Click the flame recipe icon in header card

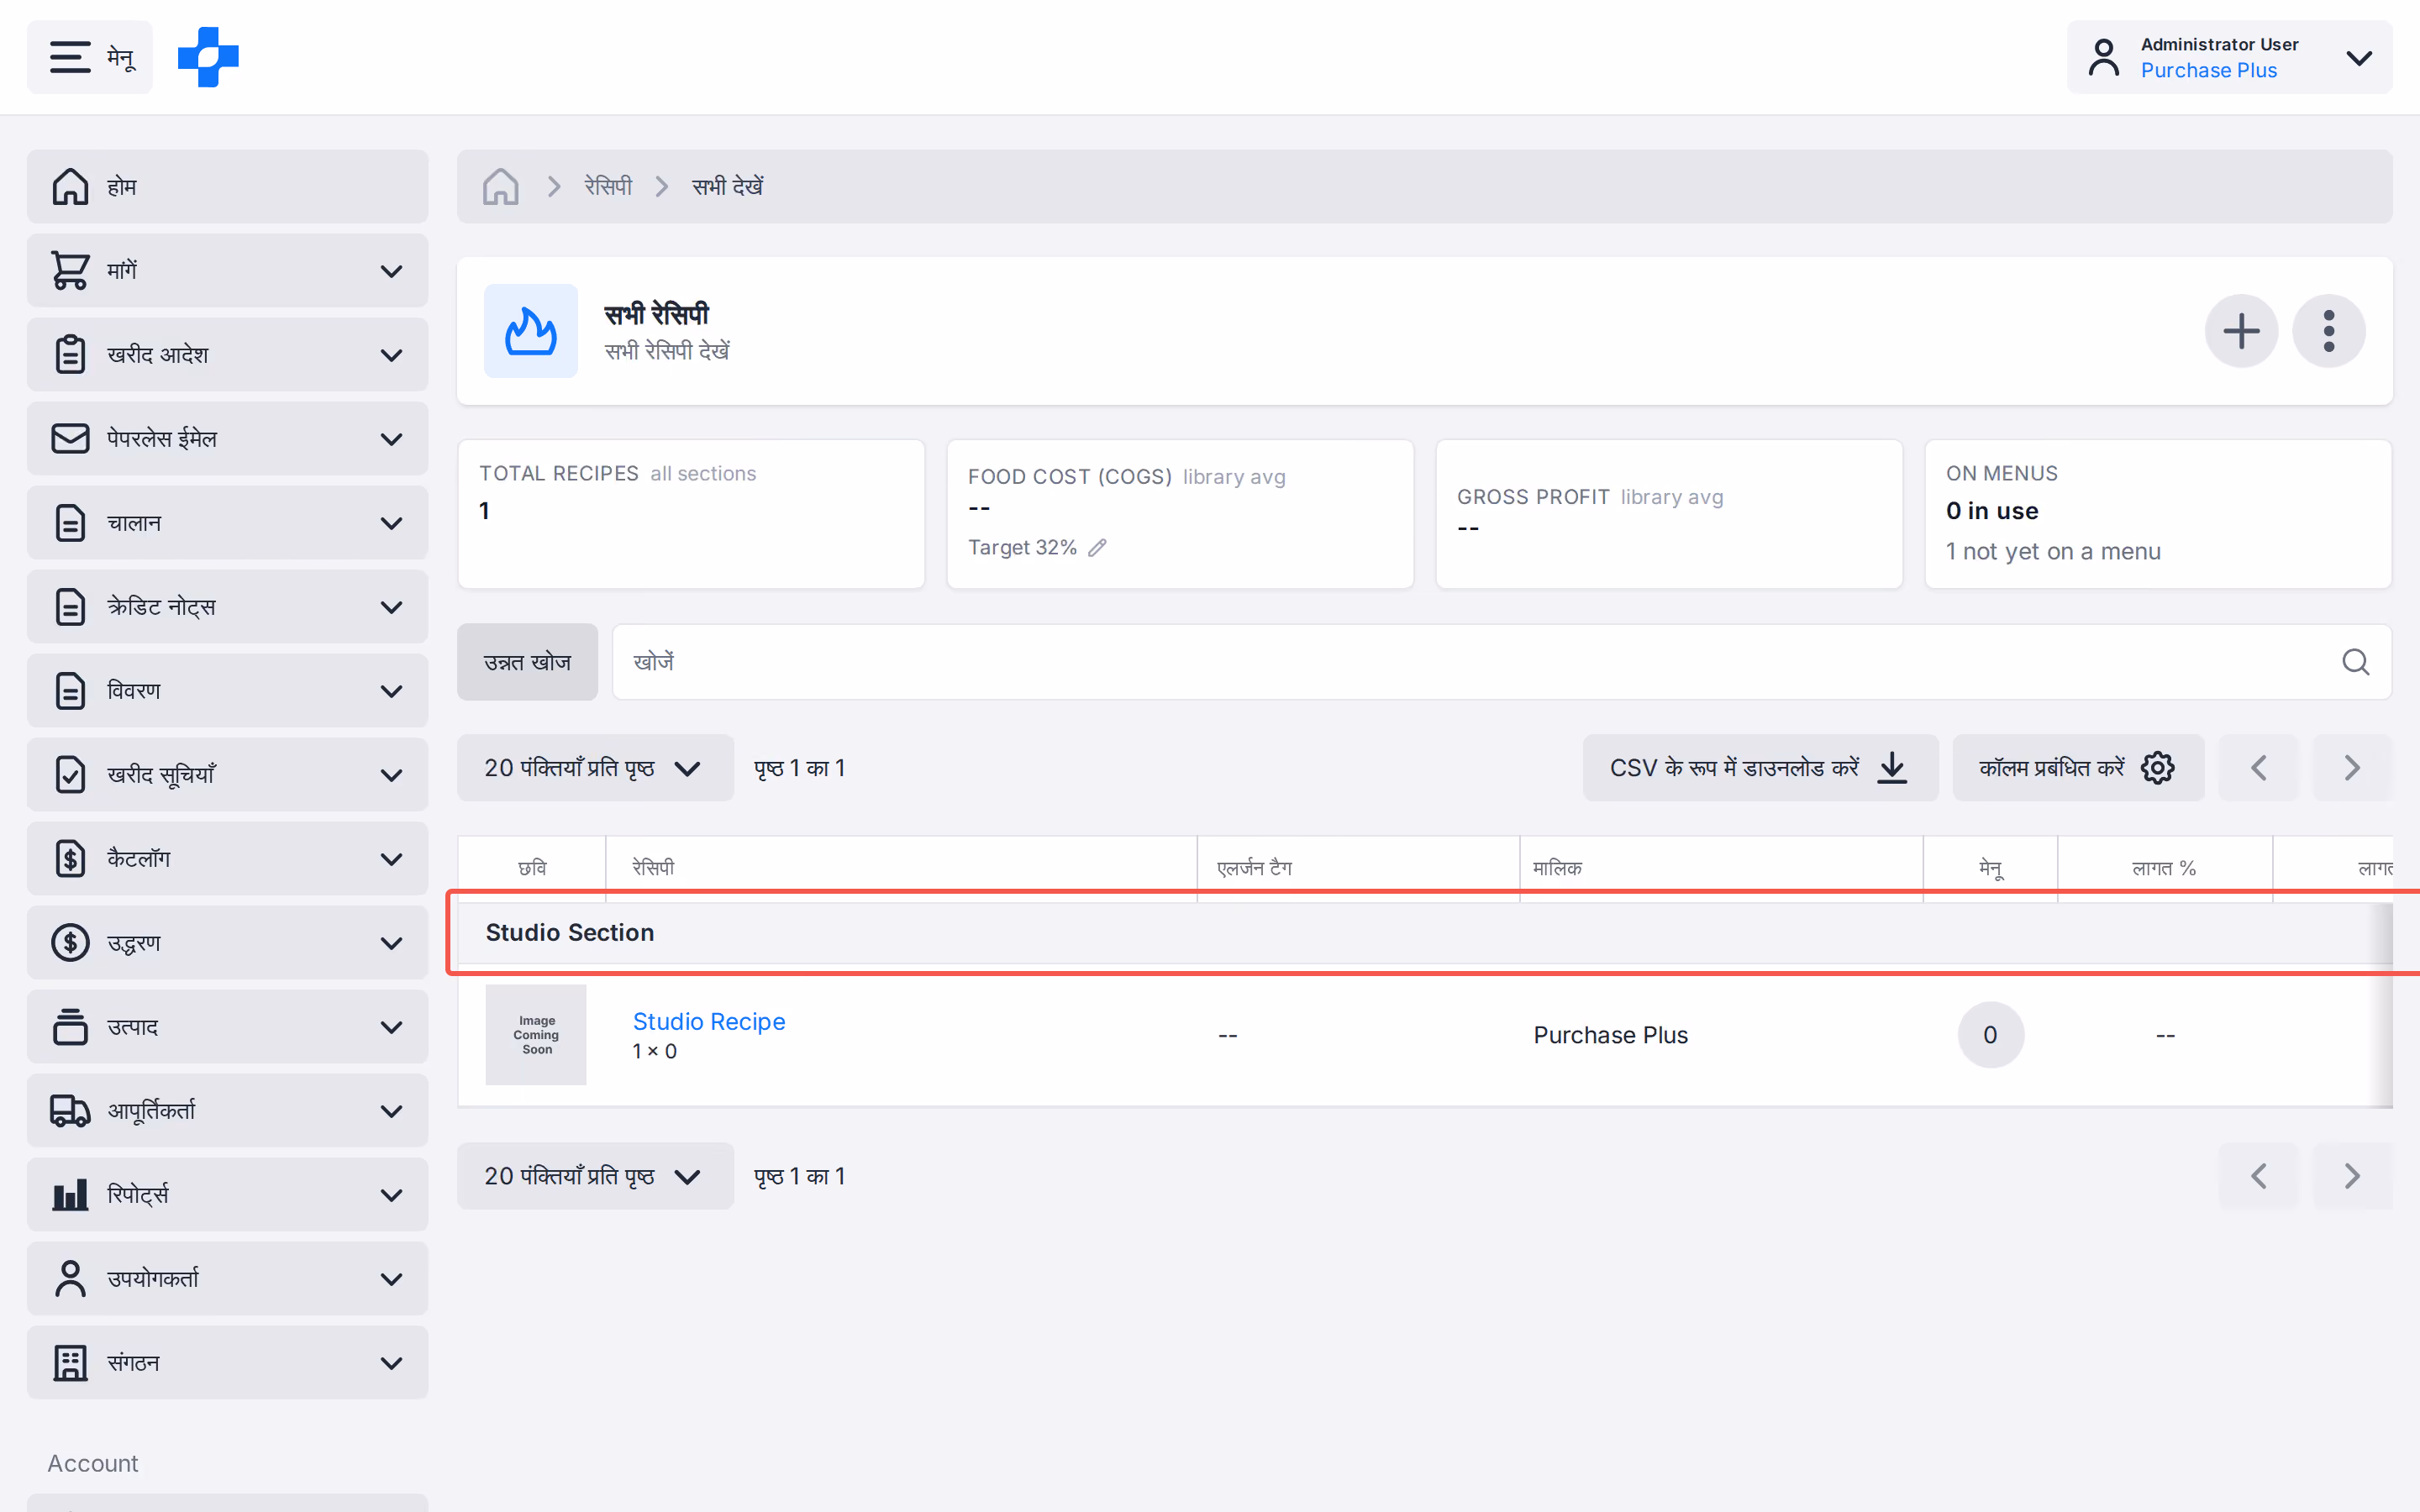531,331
